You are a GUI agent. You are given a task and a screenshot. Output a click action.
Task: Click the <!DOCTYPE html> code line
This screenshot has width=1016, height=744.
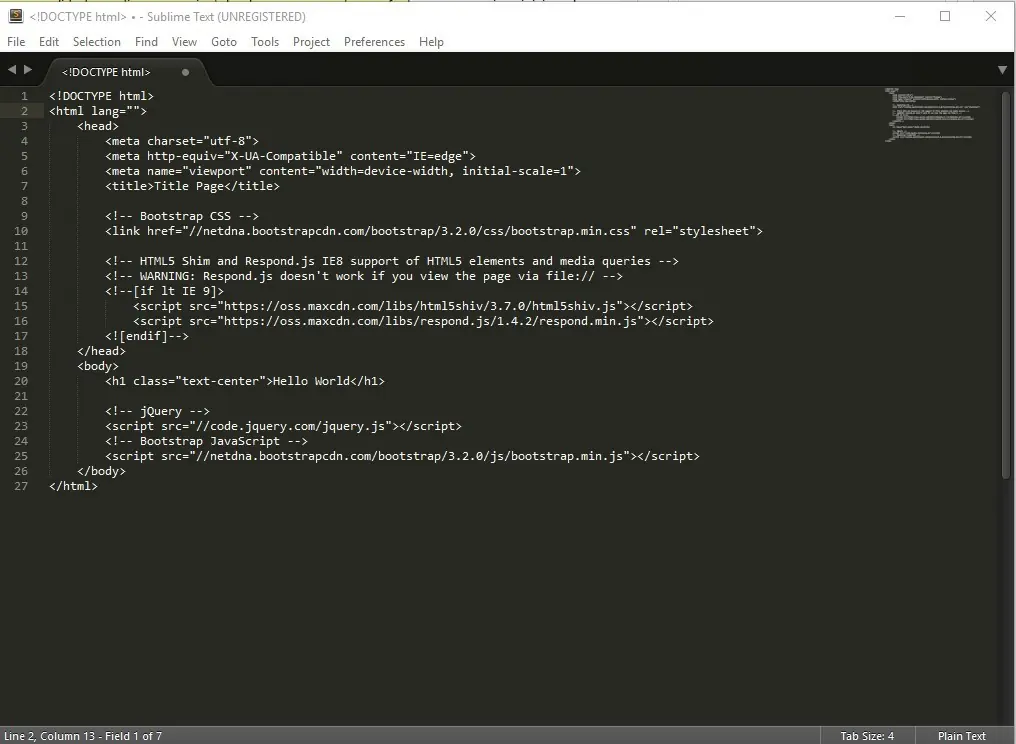click(x=101, y=96)
